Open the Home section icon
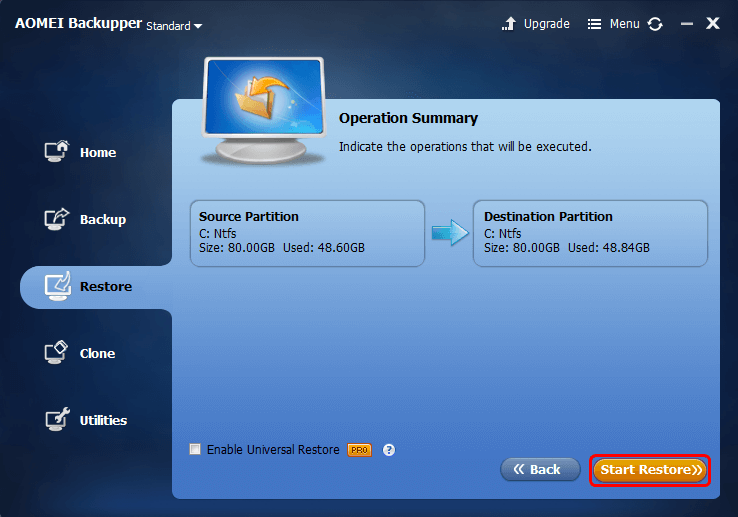The image size is (738, 517). click(x=57, y=151)
